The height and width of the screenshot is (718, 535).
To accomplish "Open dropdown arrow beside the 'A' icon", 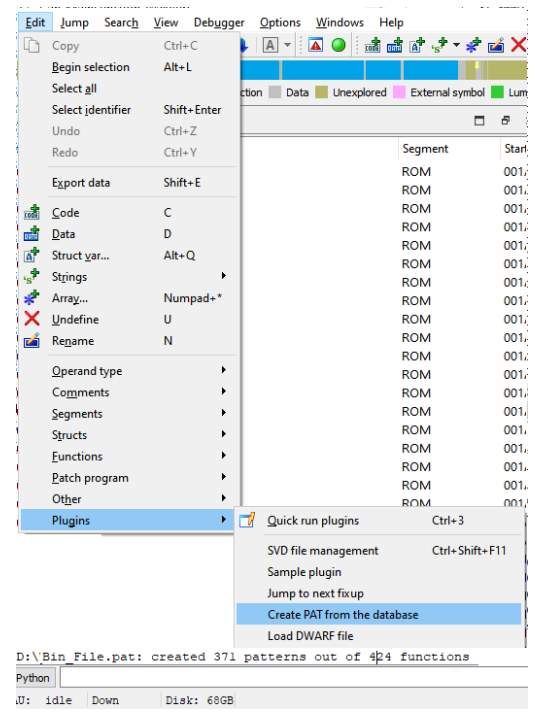I will click(x=287, y=45).
